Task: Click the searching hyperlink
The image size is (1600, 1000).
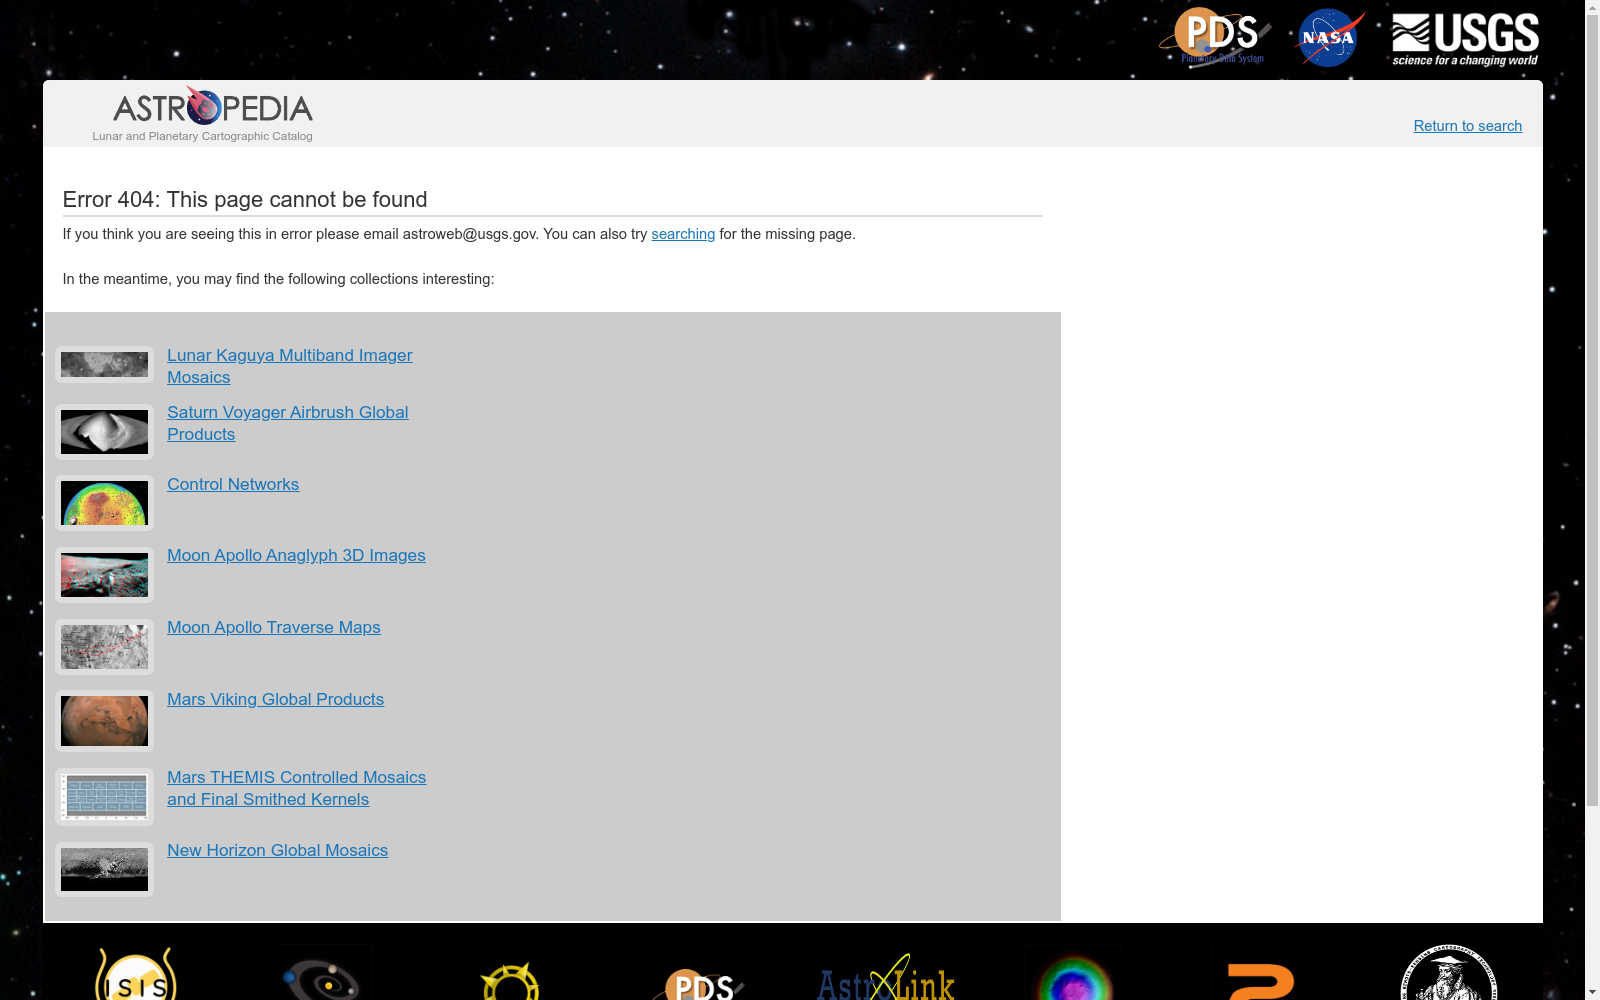Action: [683, 234]
